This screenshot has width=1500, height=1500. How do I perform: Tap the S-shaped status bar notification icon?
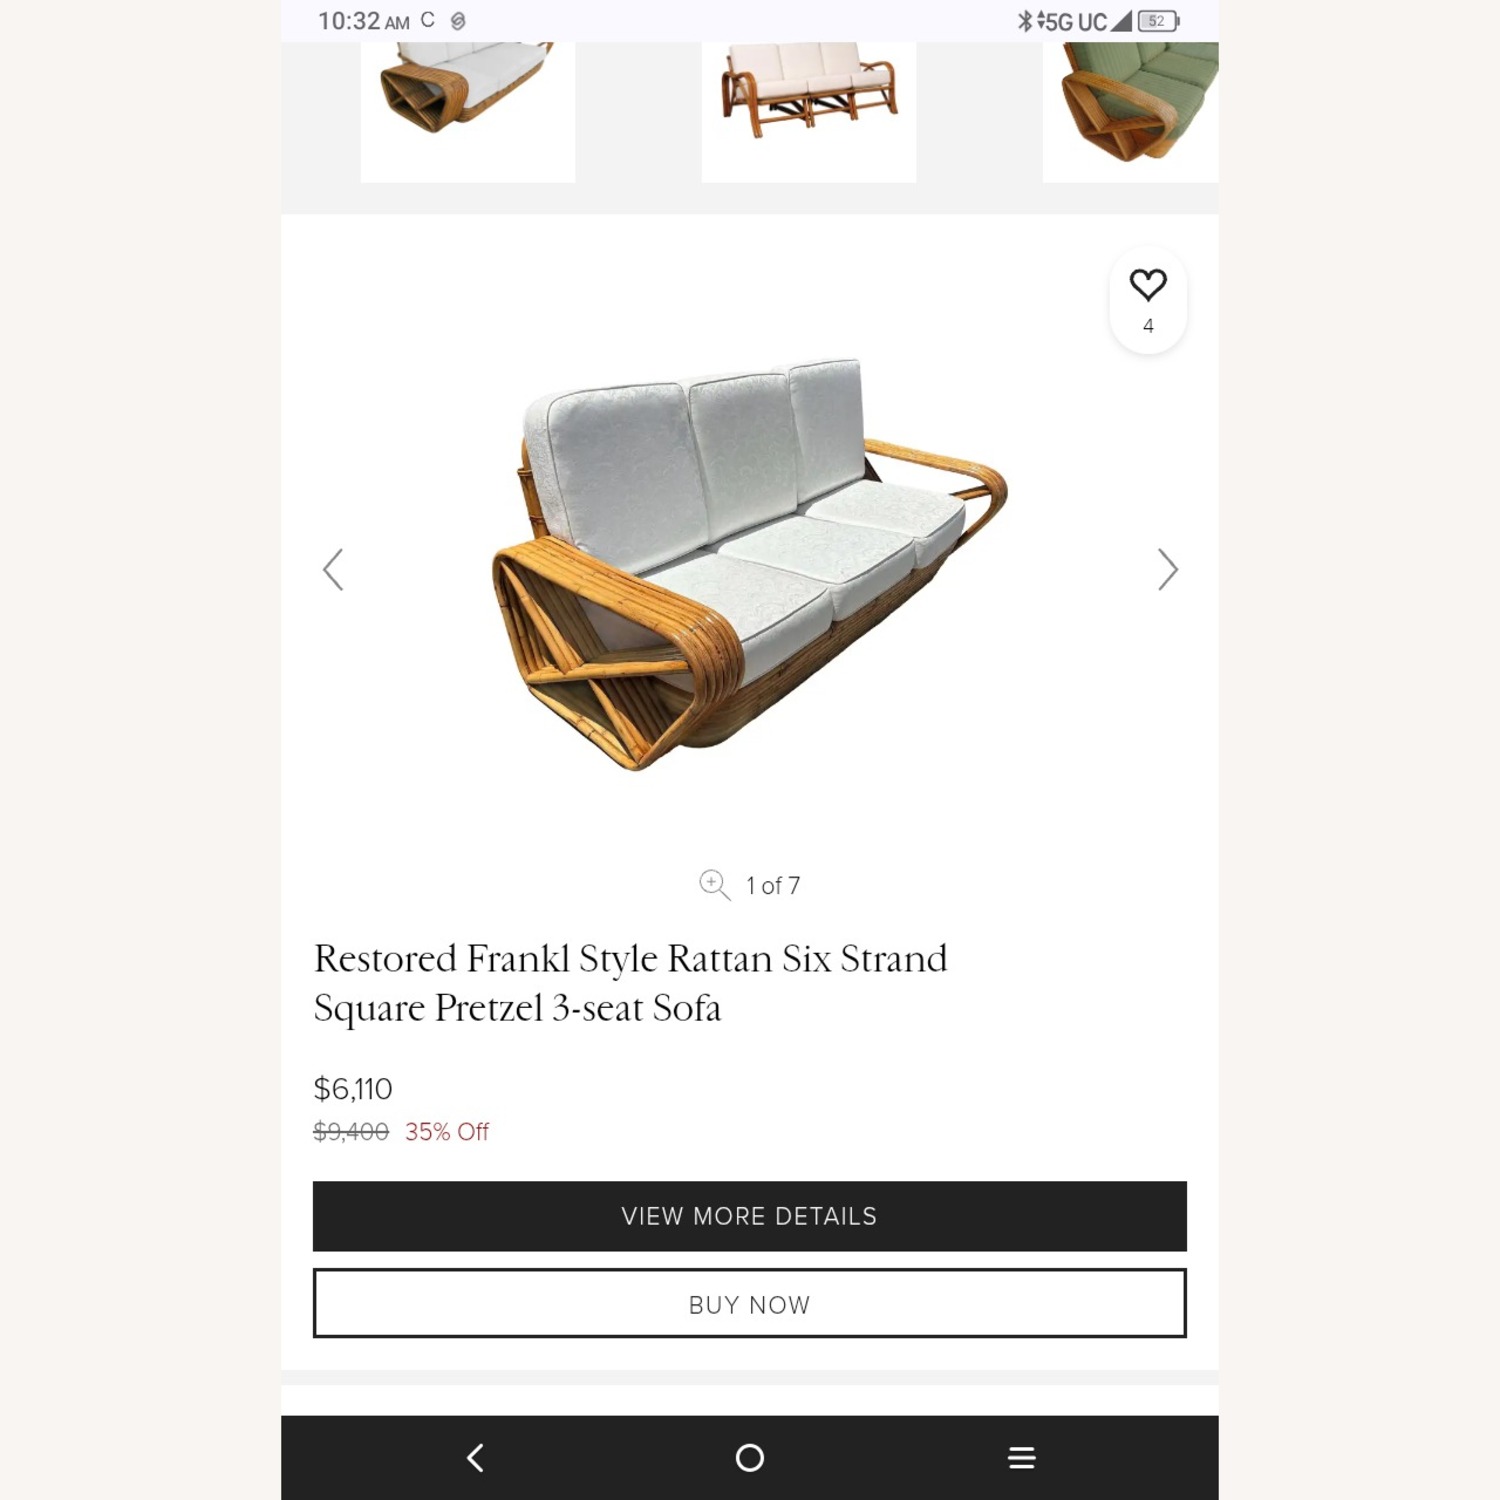458,21
